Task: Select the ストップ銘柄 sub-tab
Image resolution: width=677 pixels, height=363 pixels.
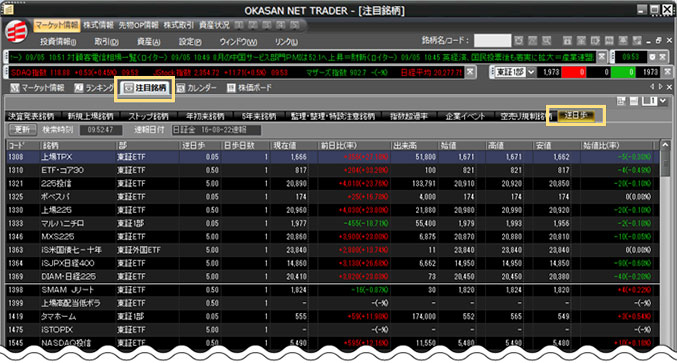Action: click(148, 116)
